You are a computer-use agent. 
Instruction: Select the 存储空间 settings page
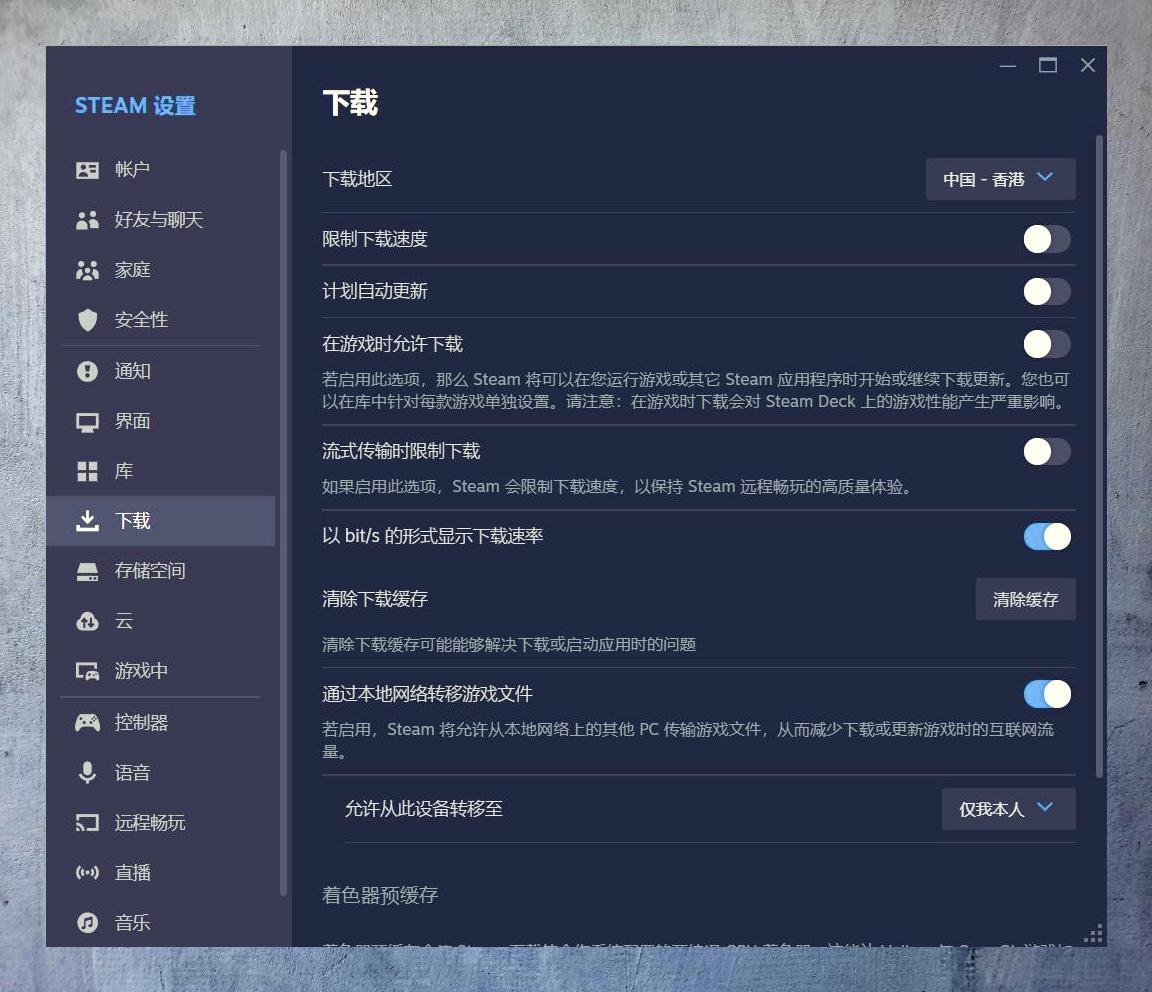160,571
